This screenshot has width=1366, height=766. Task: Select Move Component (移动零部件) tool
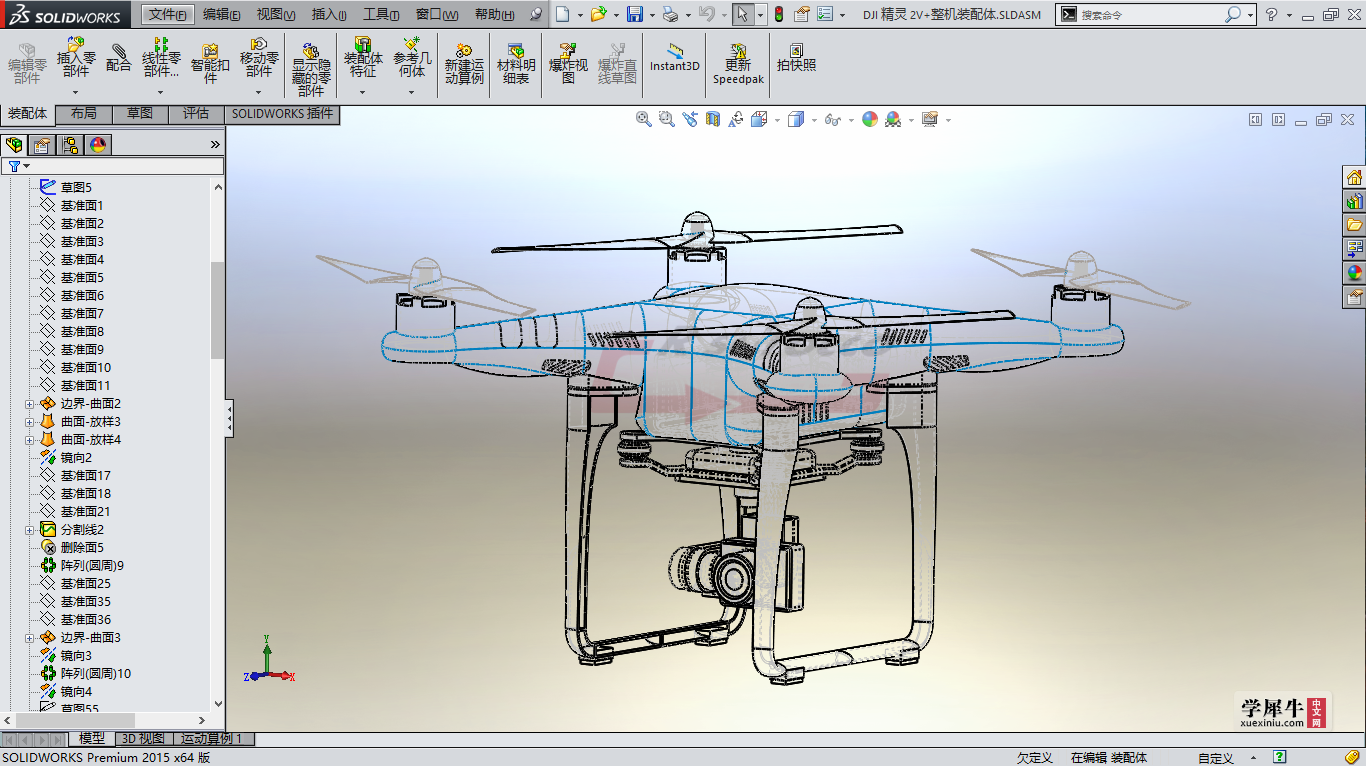(x=259, y=57)
